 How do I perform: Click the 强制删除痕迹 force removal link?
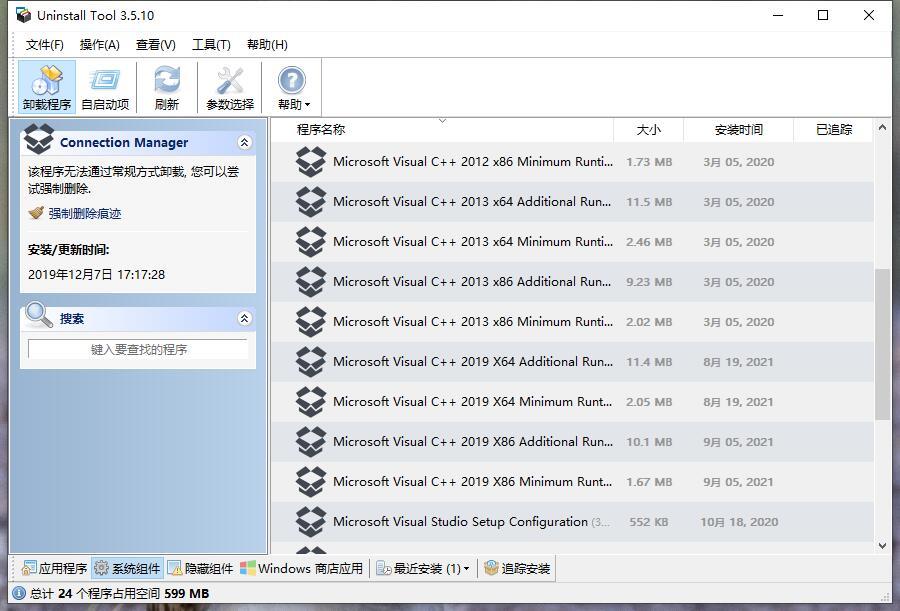point(85,214)
